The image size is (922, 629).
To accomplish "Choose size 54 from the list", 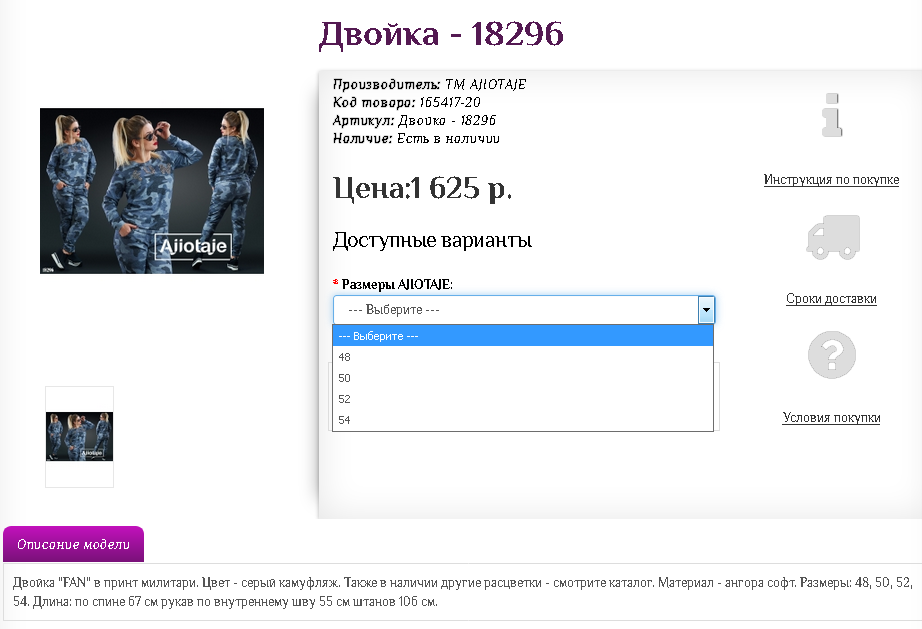I will [523, 420].
